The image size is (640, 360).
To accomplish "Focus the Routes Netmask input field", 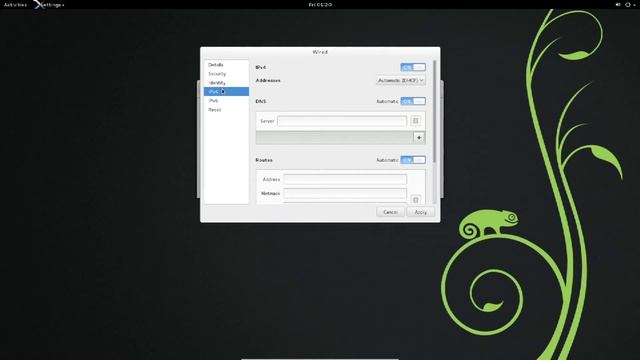I will [345, 193].
